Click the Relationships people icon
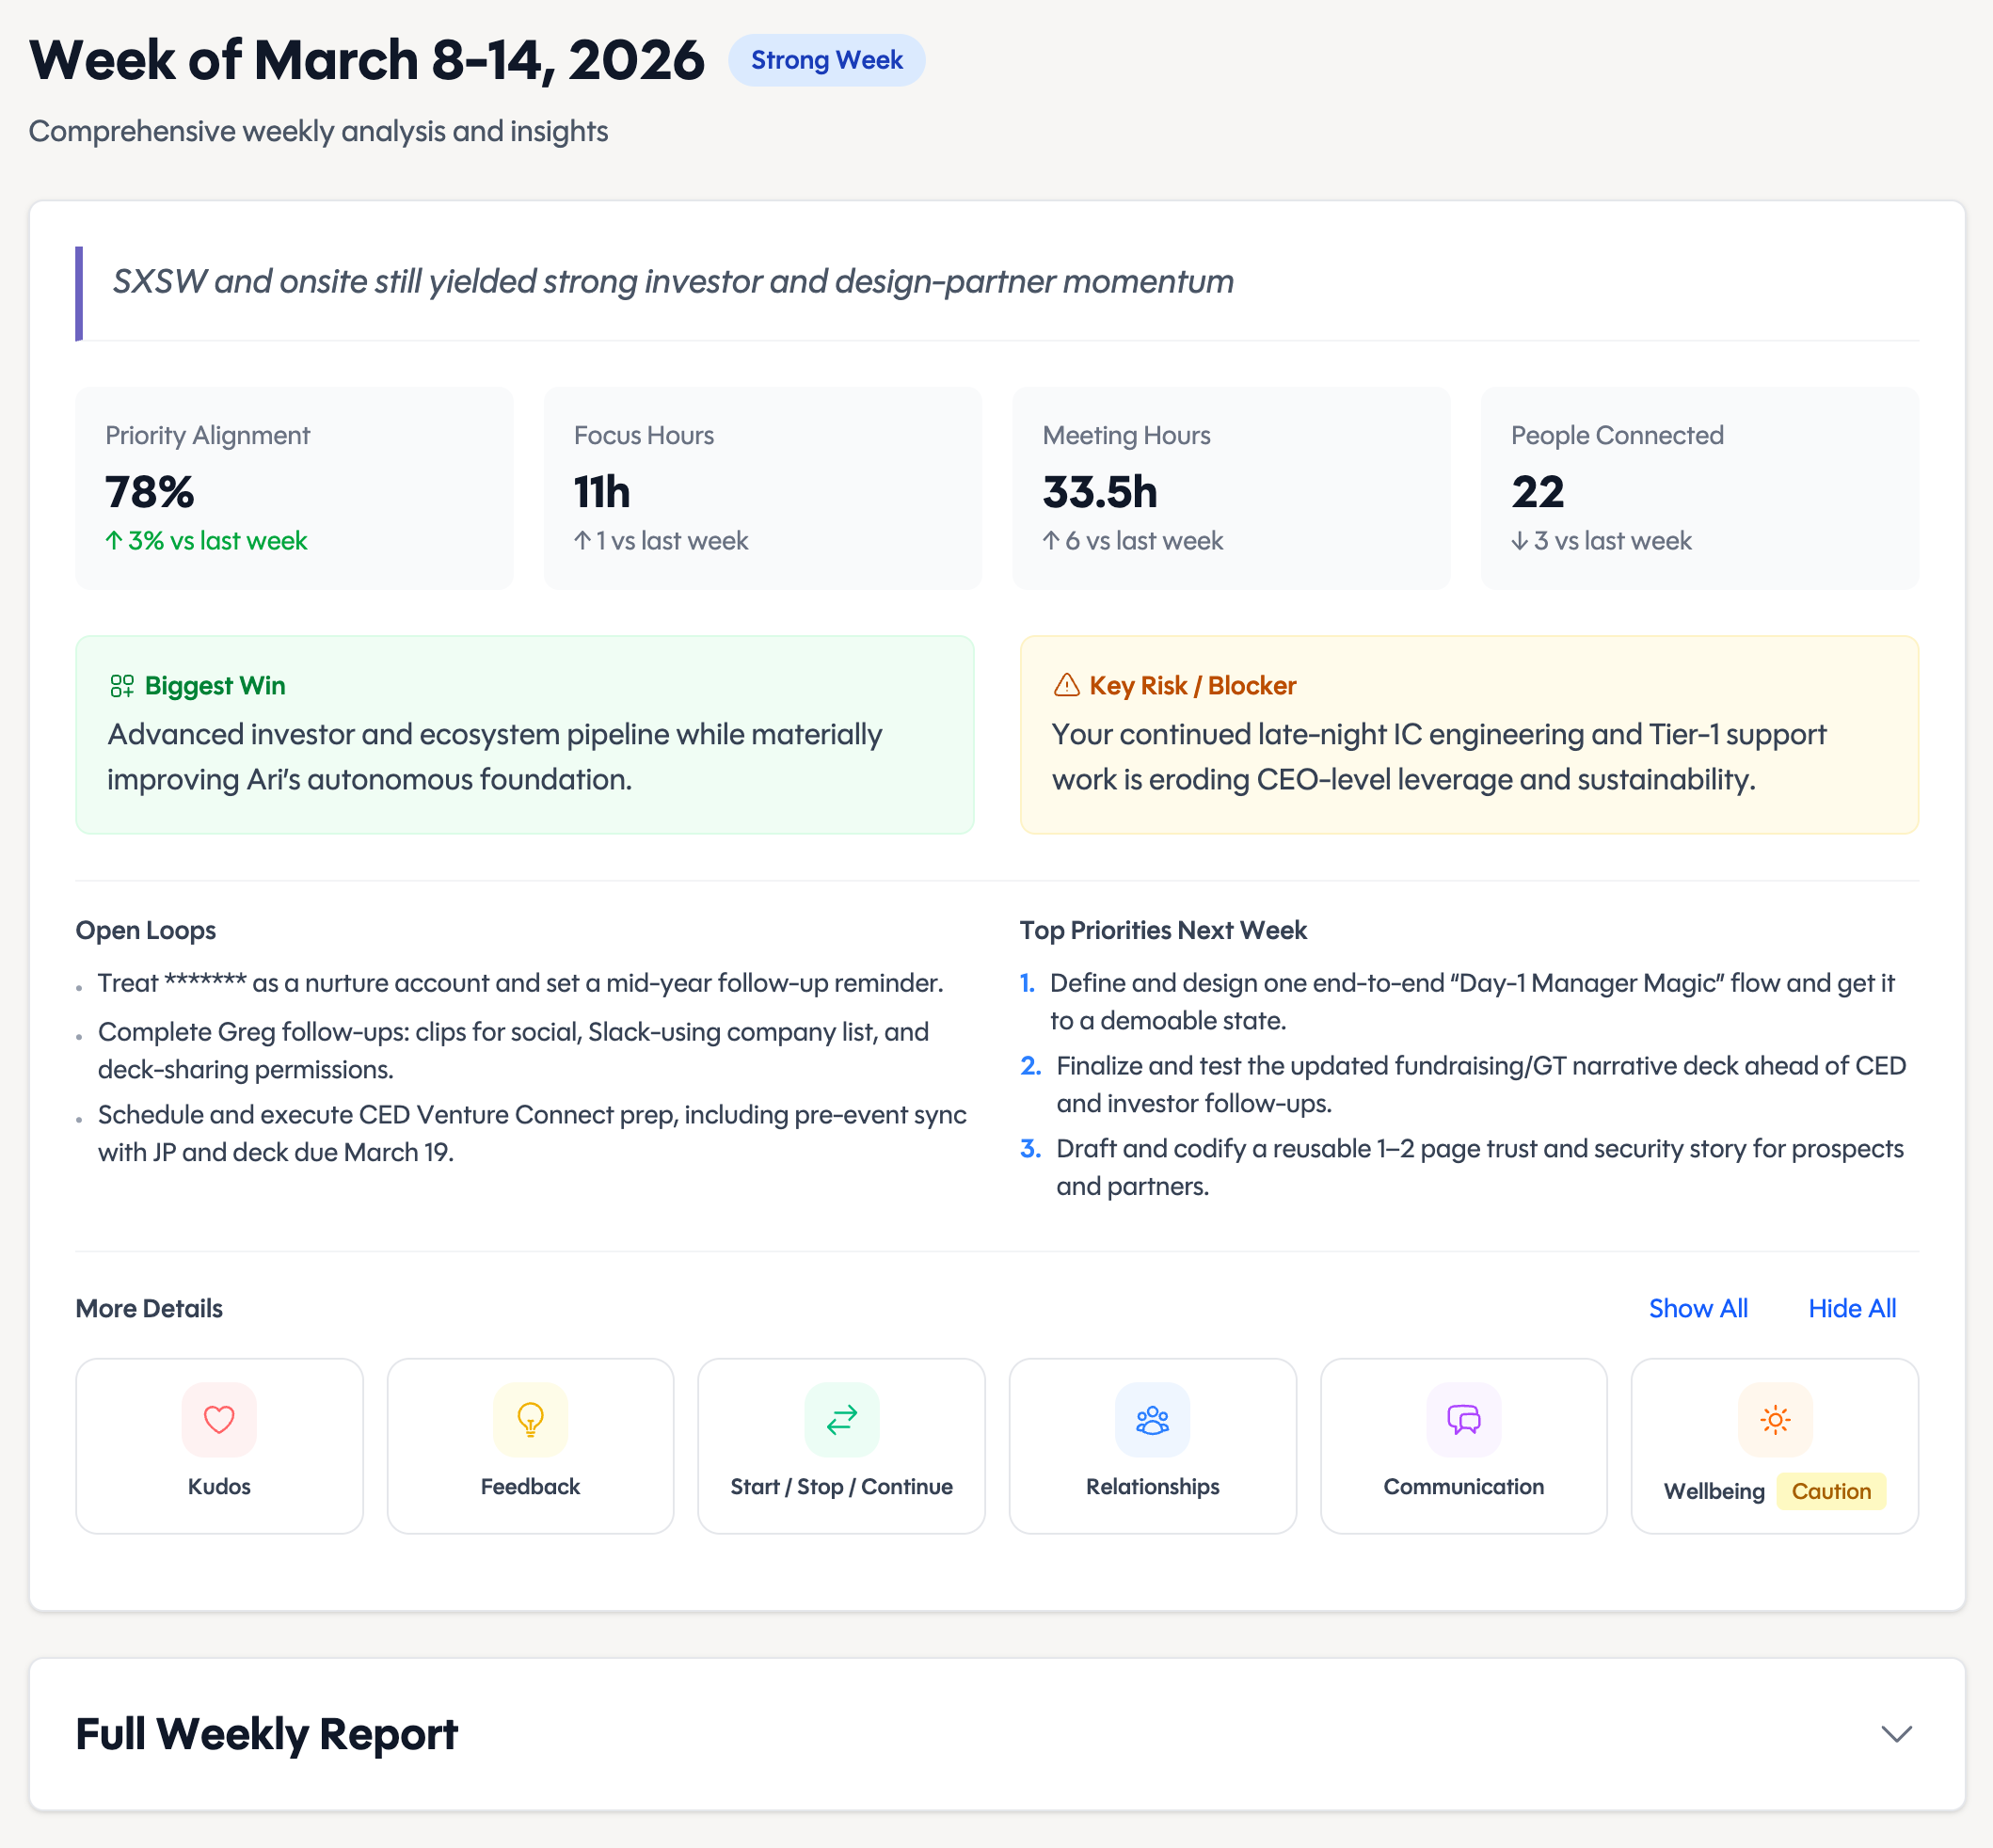The width and height of the screenshot is (1993, 1848). click(x=1152, y=1419)
